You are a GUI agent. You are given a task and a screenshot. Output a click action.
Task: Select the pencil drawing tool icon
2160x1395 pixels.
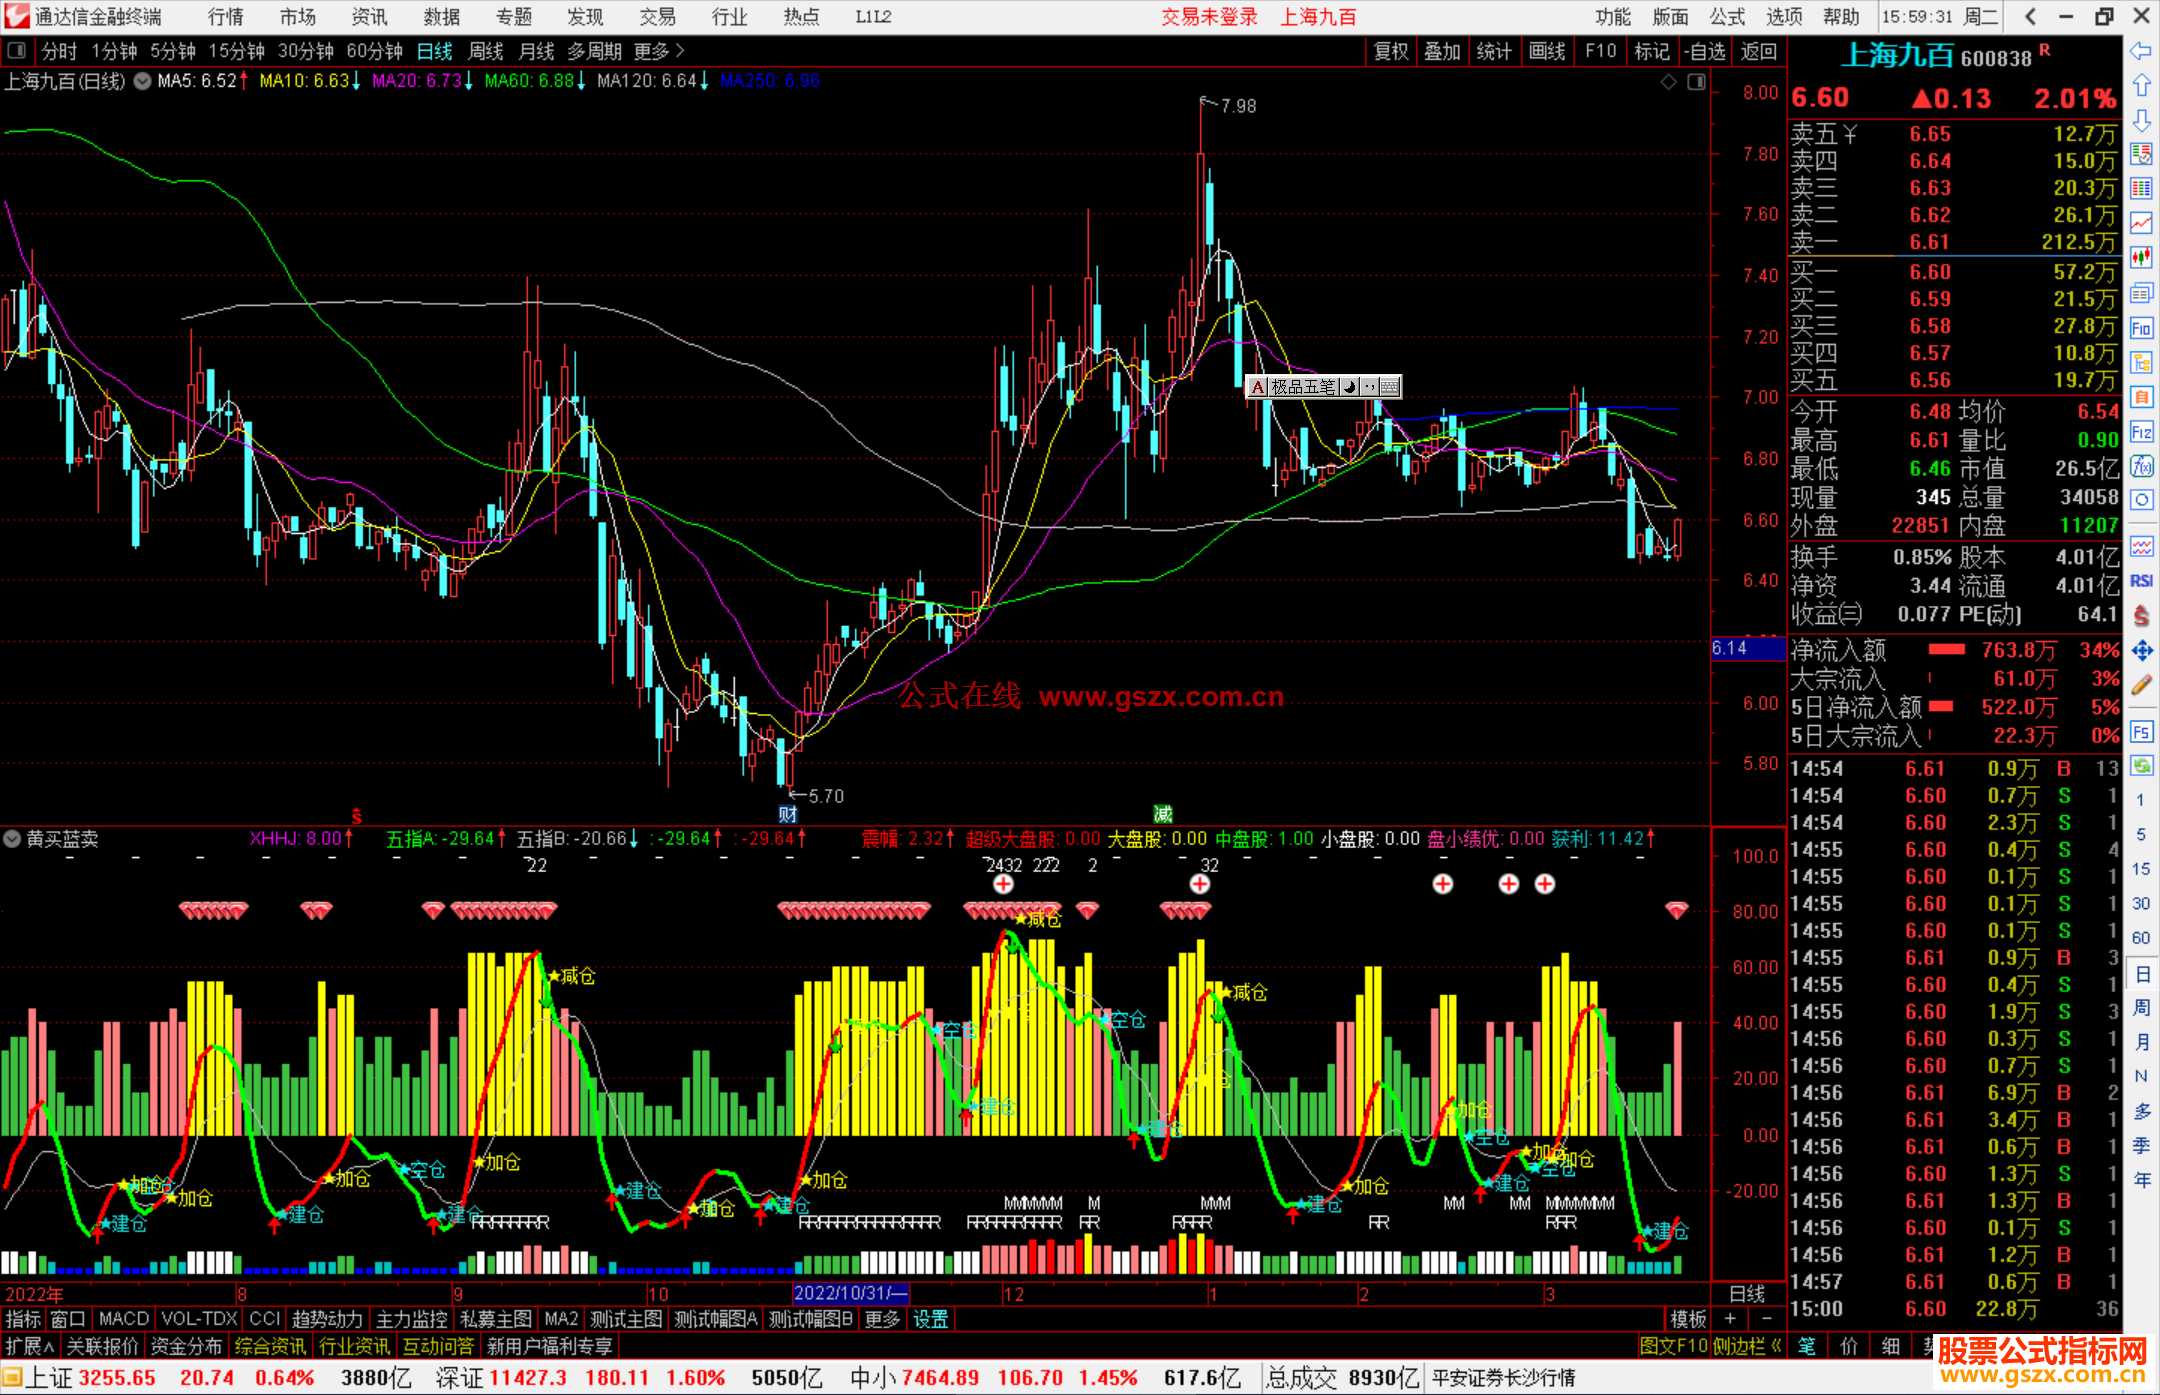pos(2141,686)
